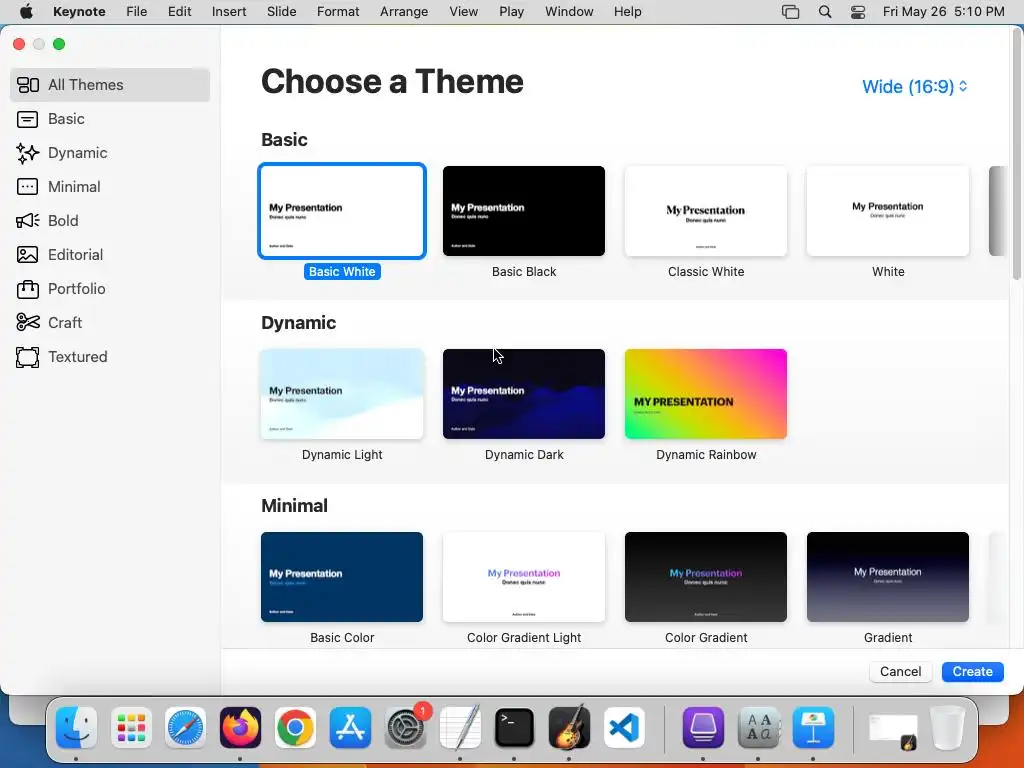Click the Keynote icon in the Dock
Viewport: 1024px width, 768px height.
click(813, 728)
